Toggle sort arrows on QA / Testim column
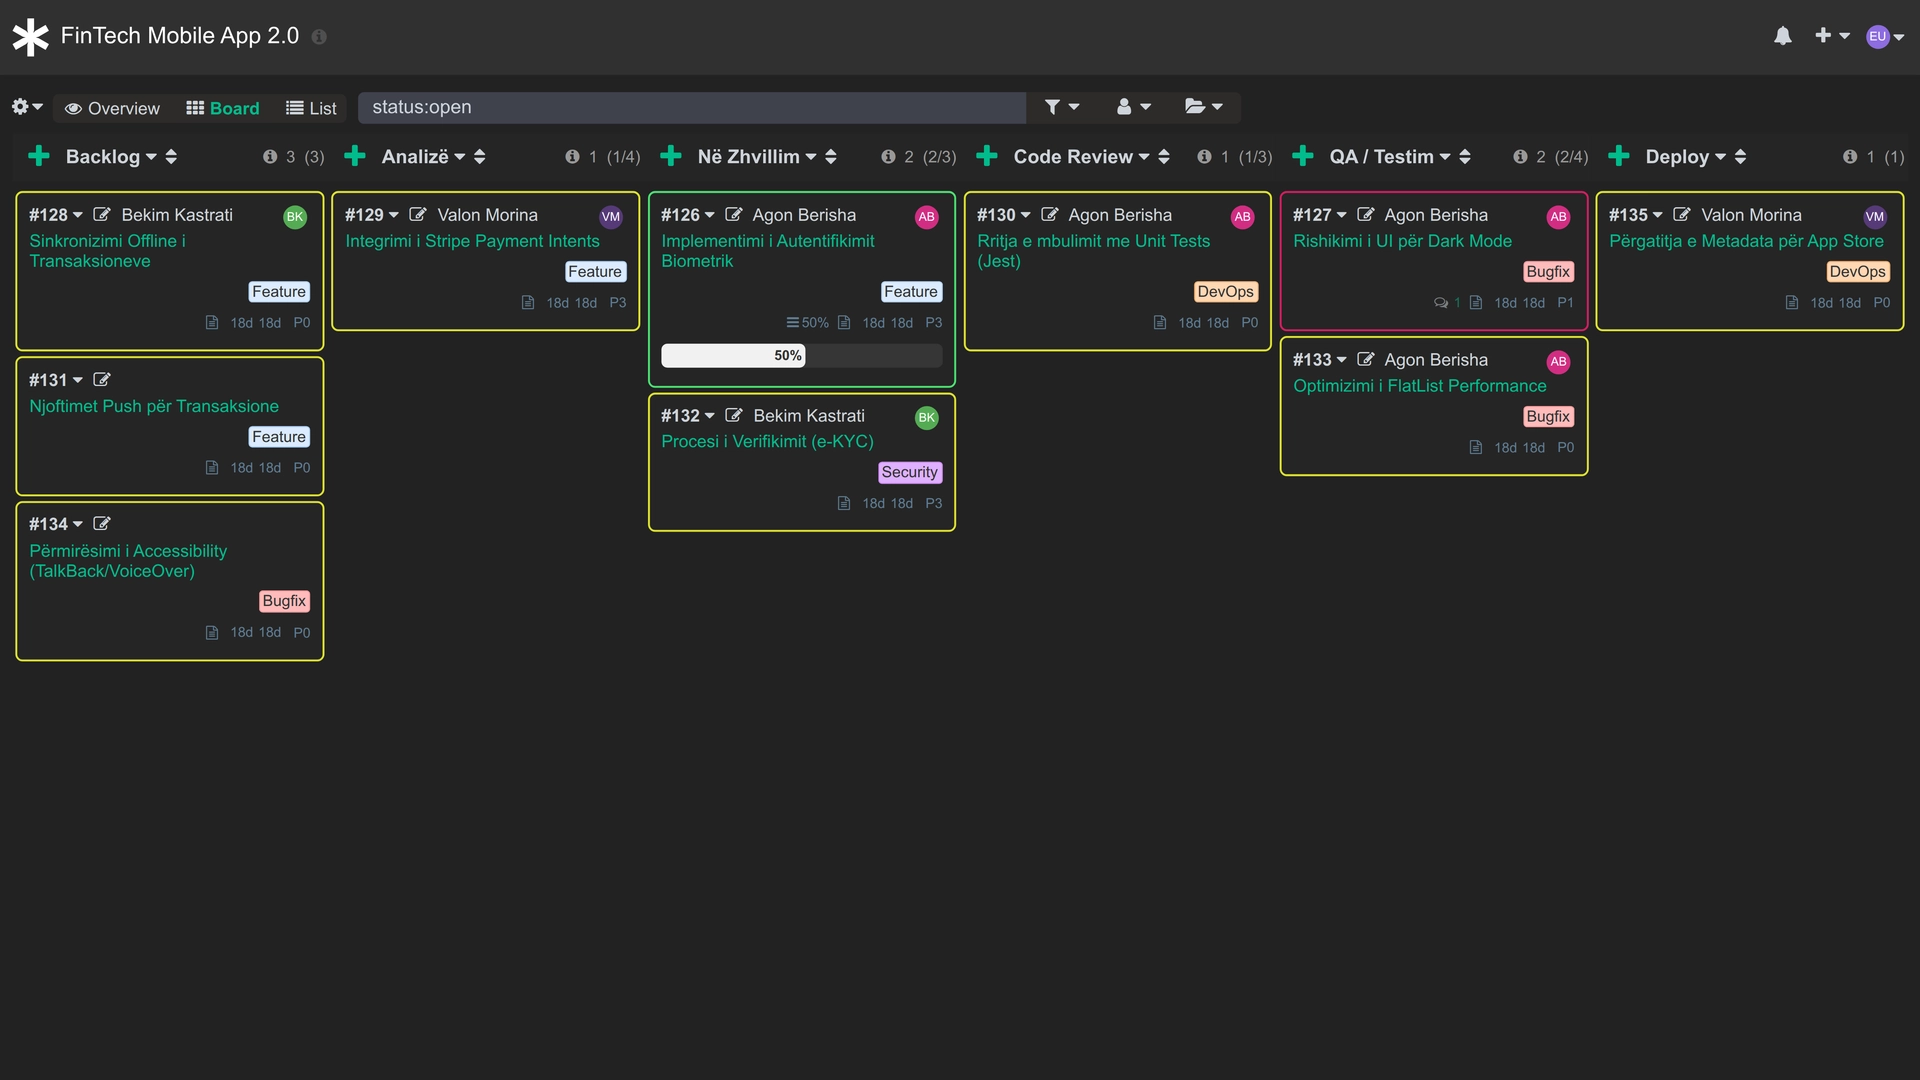 pyautogui.click(x=1466, y=156)
